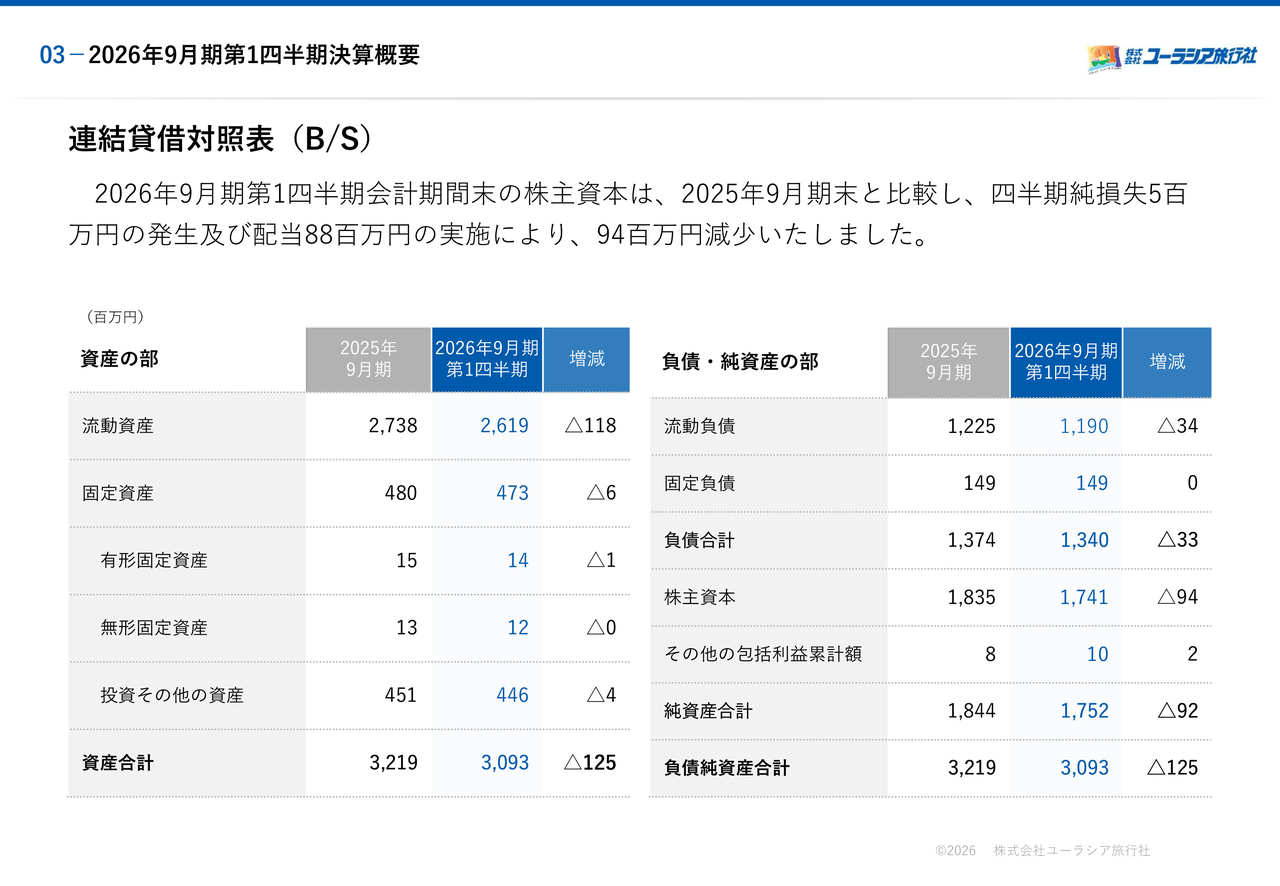
Task: Select the section title 2026年9月期第1四半期決算概要
Action: click(254, 55)
